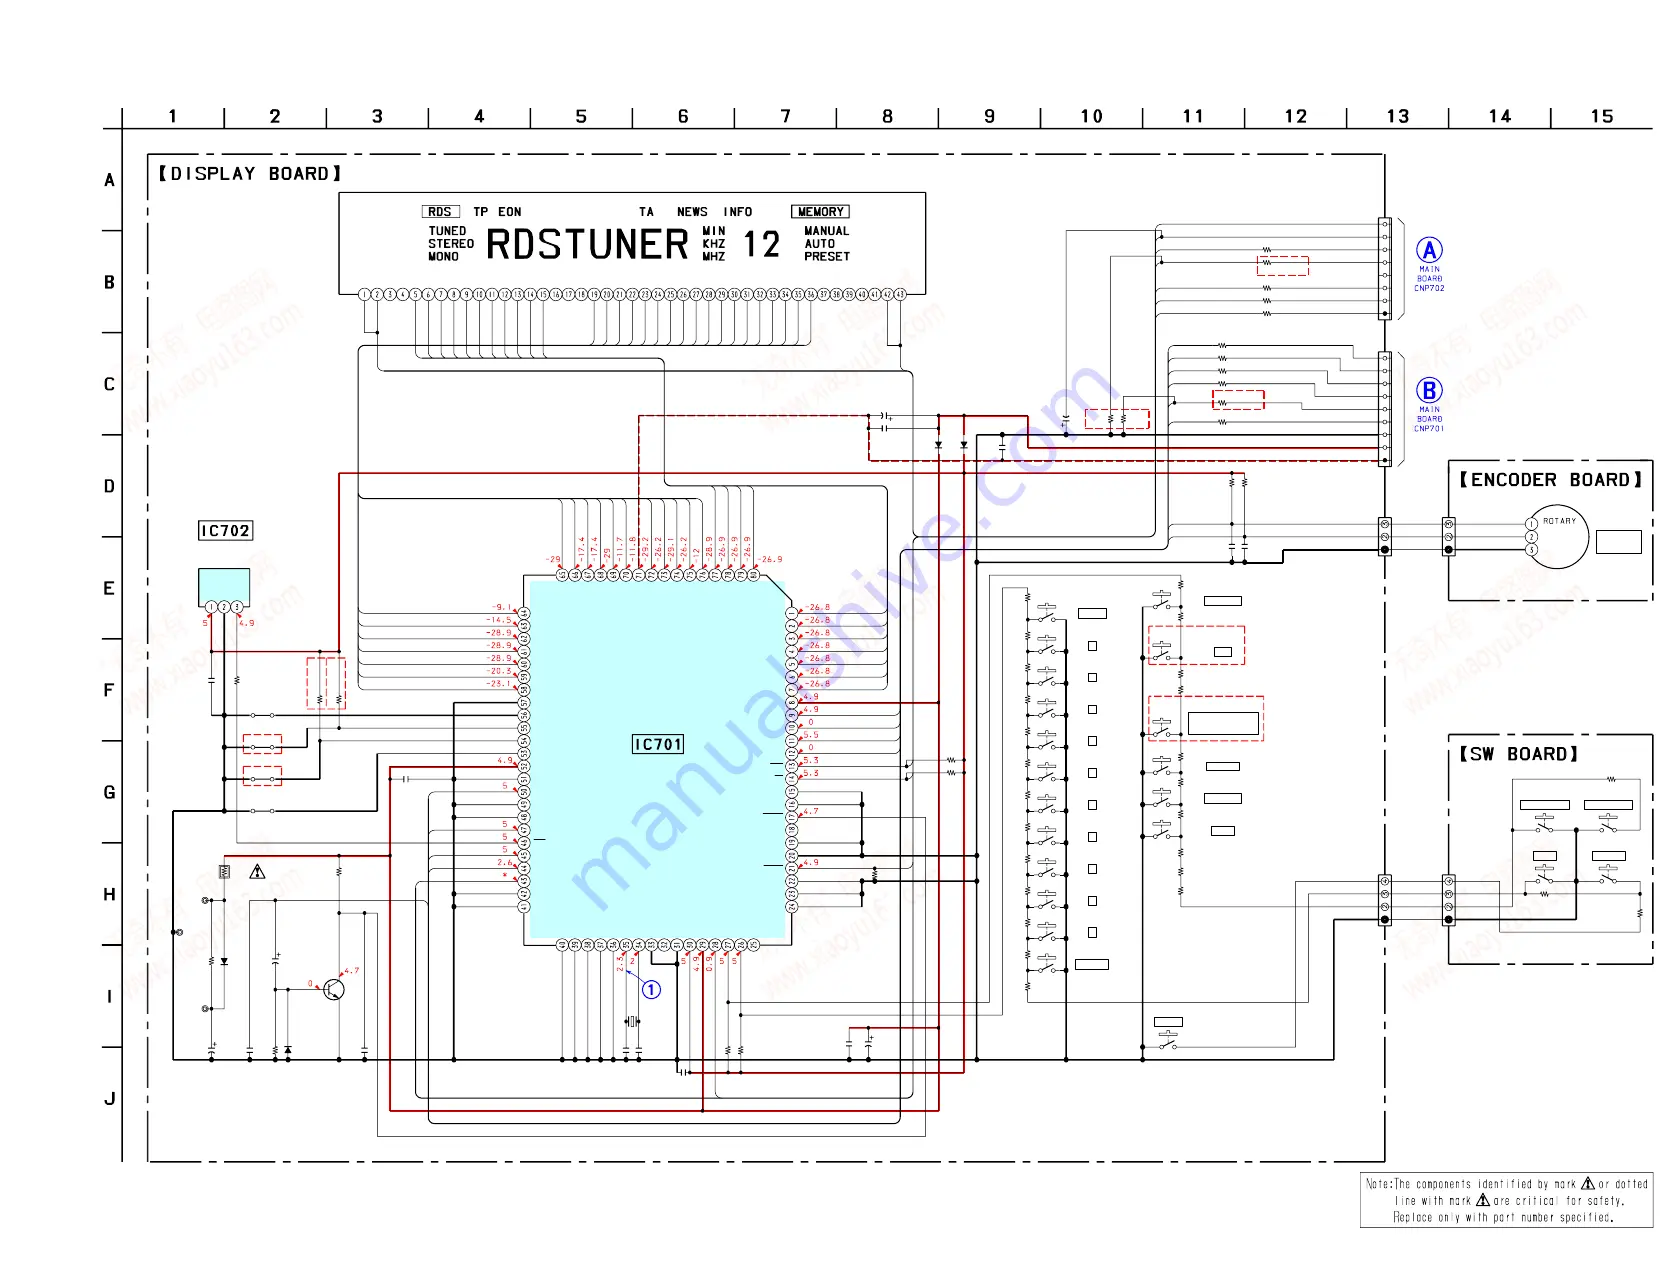
Task: Click the PRESET display label
Action: pos(827,257)
